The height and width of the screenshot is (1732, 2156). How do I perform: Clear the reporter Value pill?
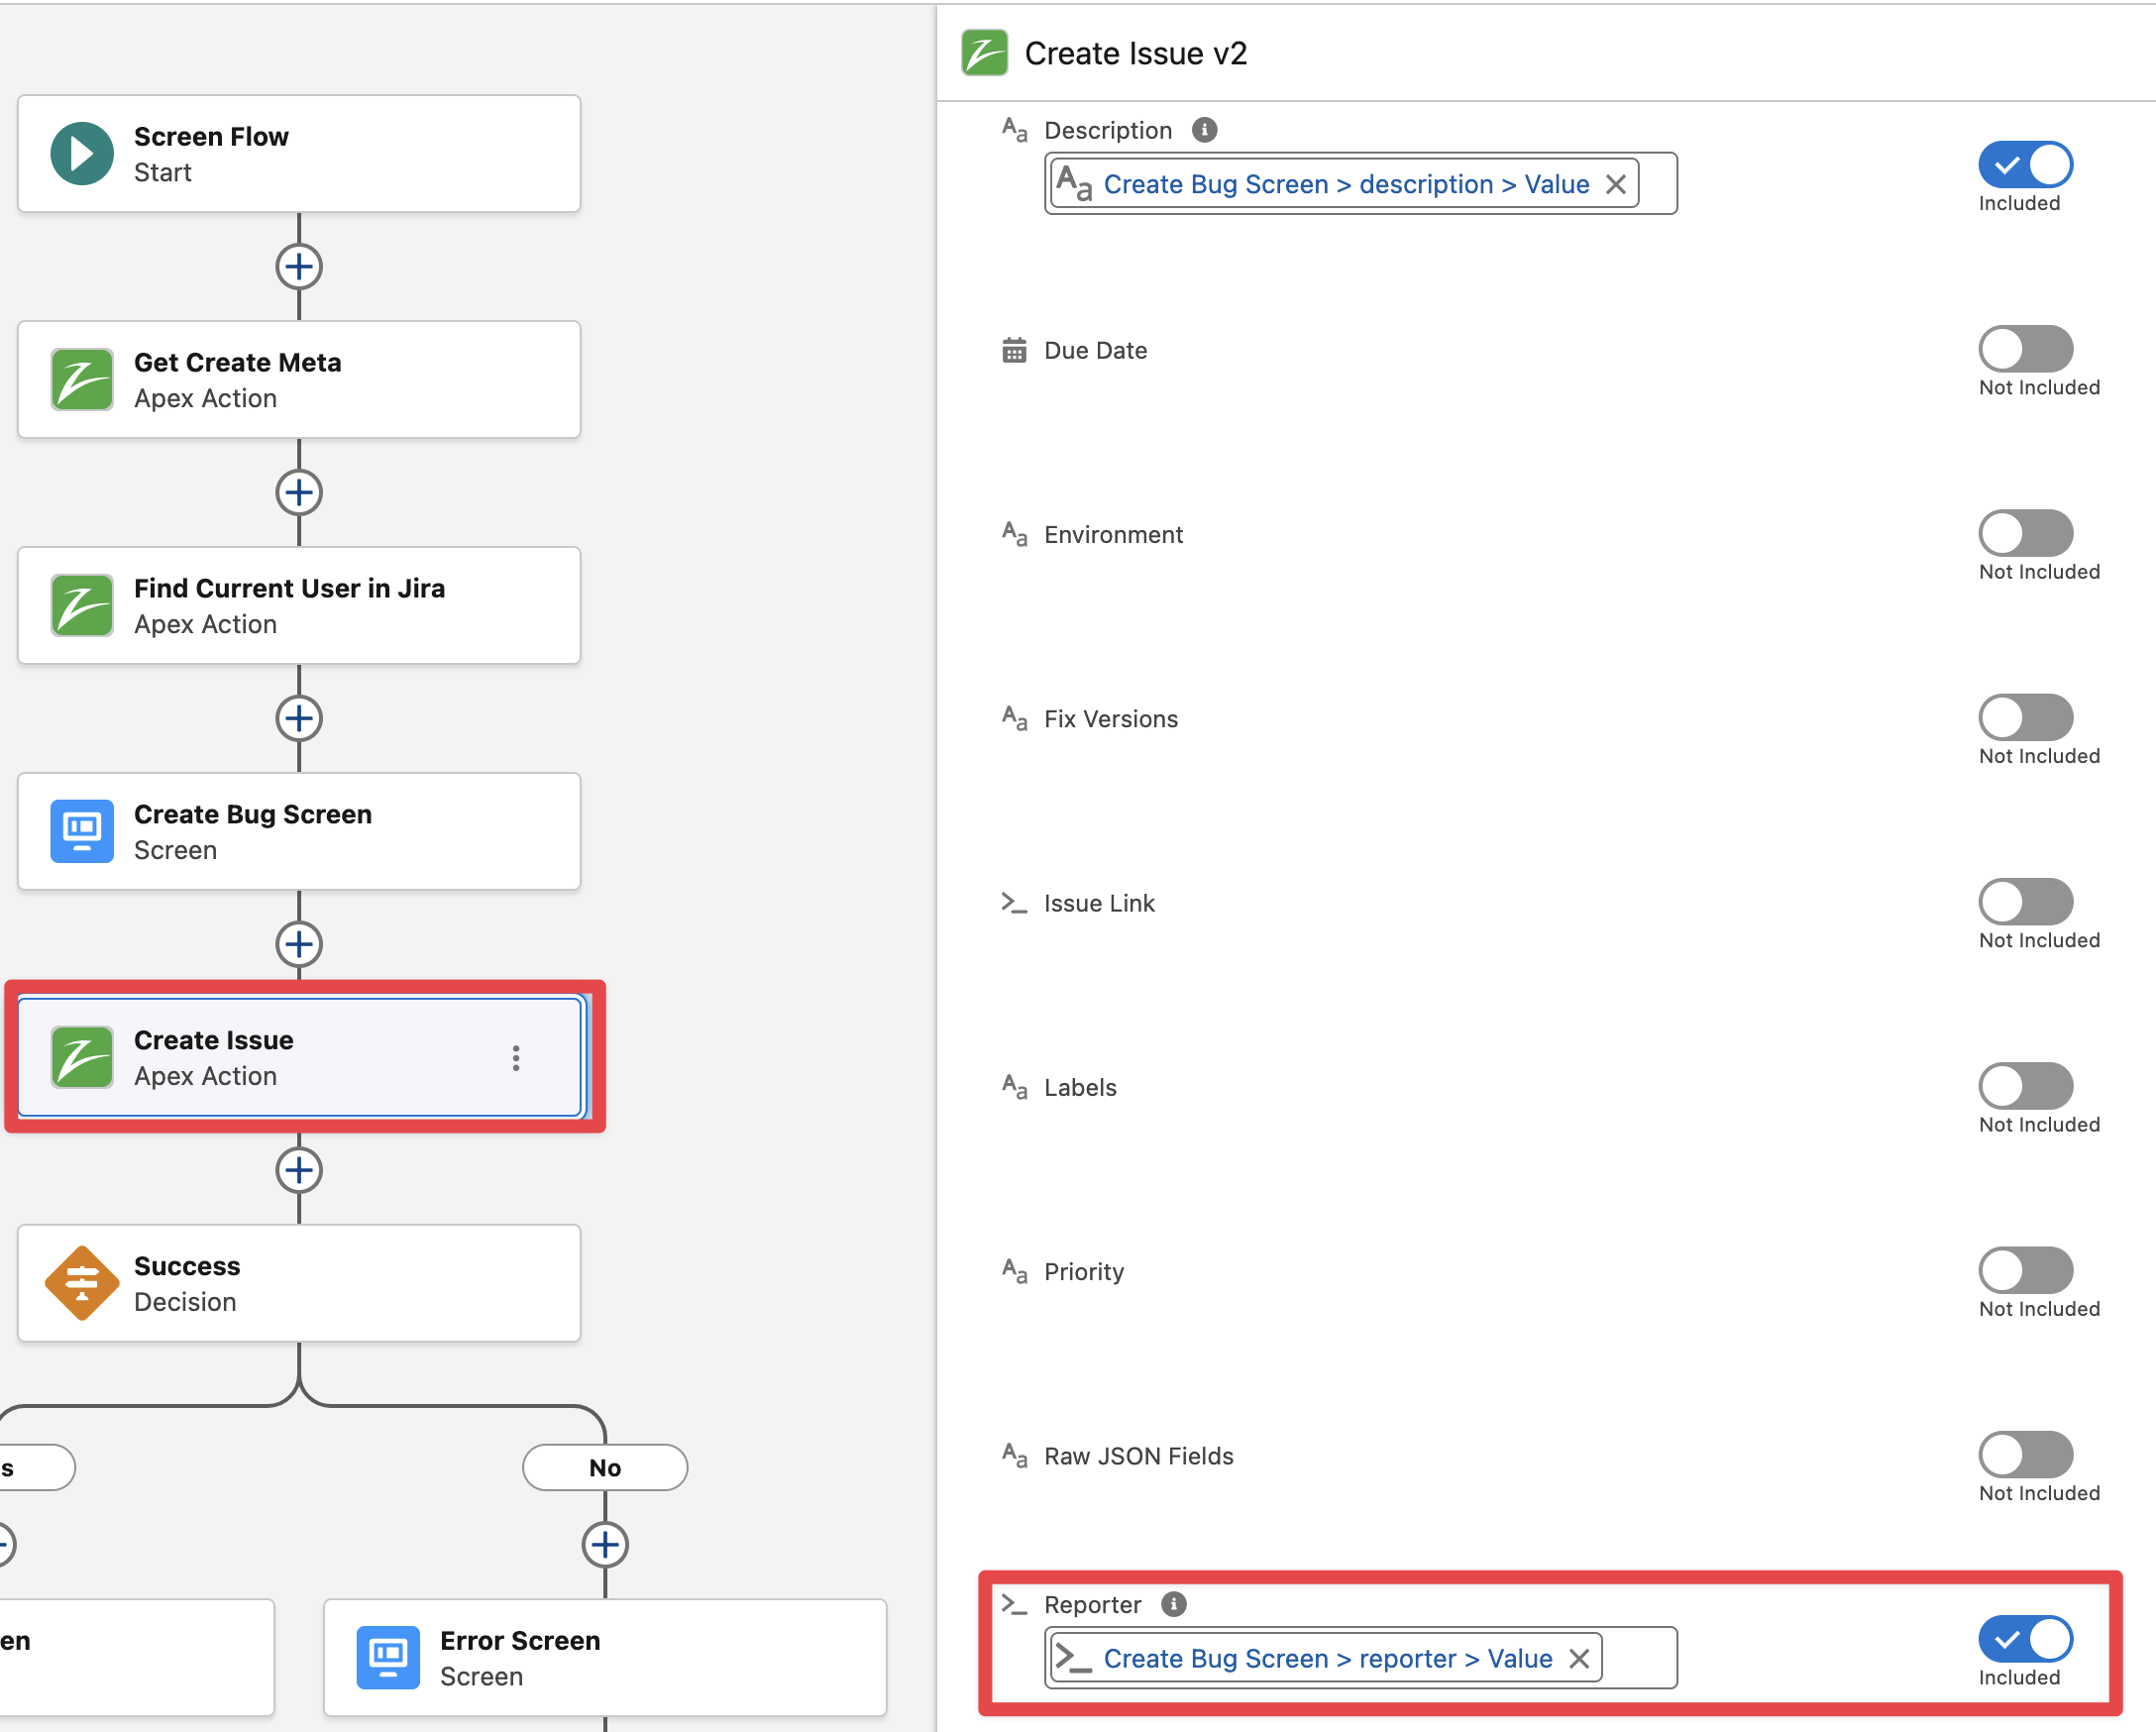click(1579, 1658)
